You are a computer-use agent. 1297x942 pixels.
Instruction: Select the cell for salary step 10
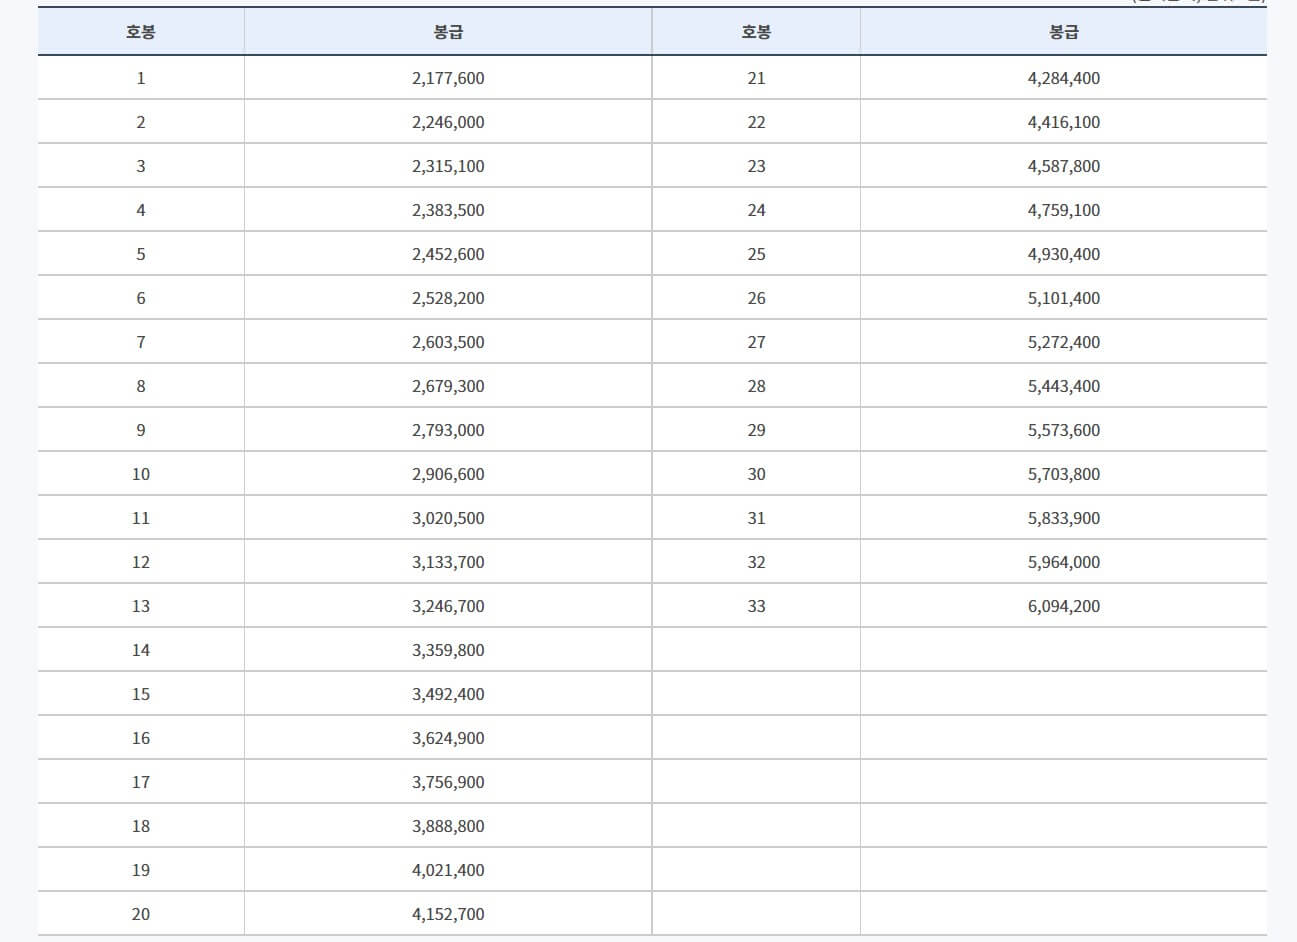(x=140, y=473)
